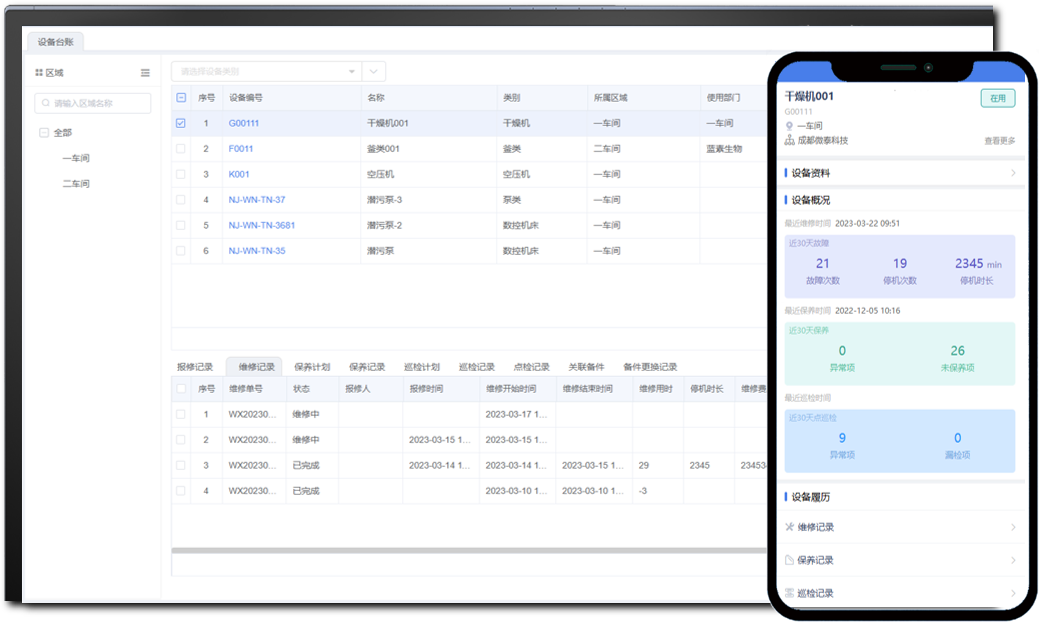Click the horizontal scrollbar under repair records table
The width and height of the screenshot is (1039, 622).
click(x=470, y=550)
